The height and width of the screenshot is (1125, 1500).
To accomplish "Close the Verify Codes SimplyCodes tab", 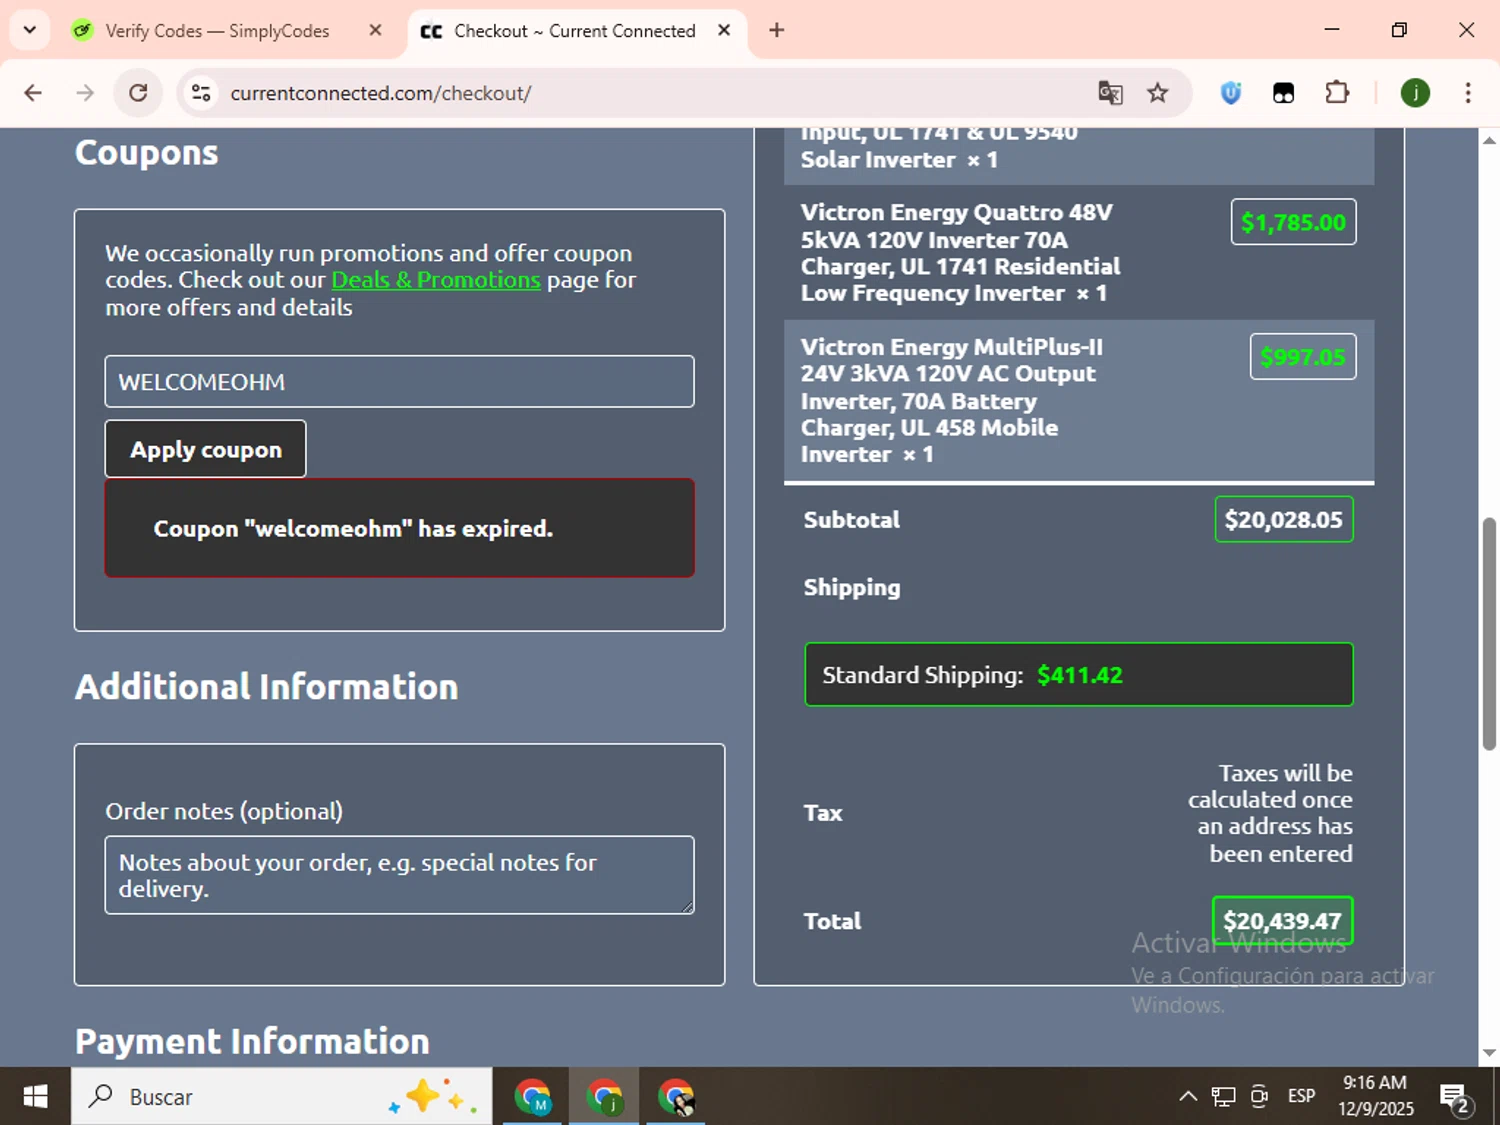I will click(x=375, y=30).
